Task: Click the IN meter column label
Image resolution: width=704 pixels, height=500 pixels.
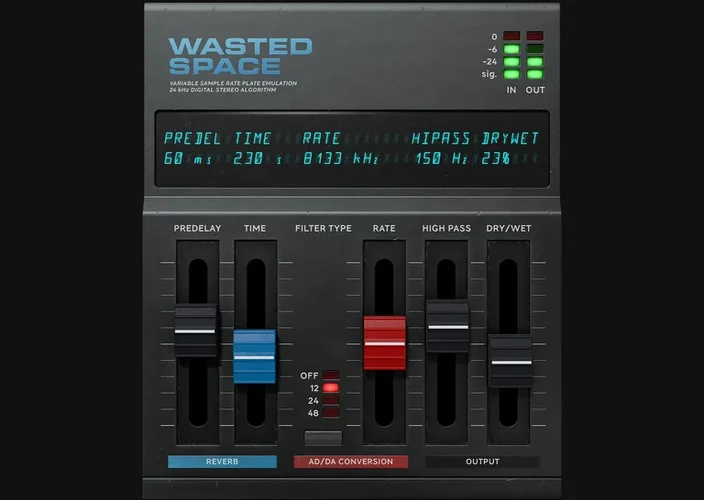Action: [511, 90]
